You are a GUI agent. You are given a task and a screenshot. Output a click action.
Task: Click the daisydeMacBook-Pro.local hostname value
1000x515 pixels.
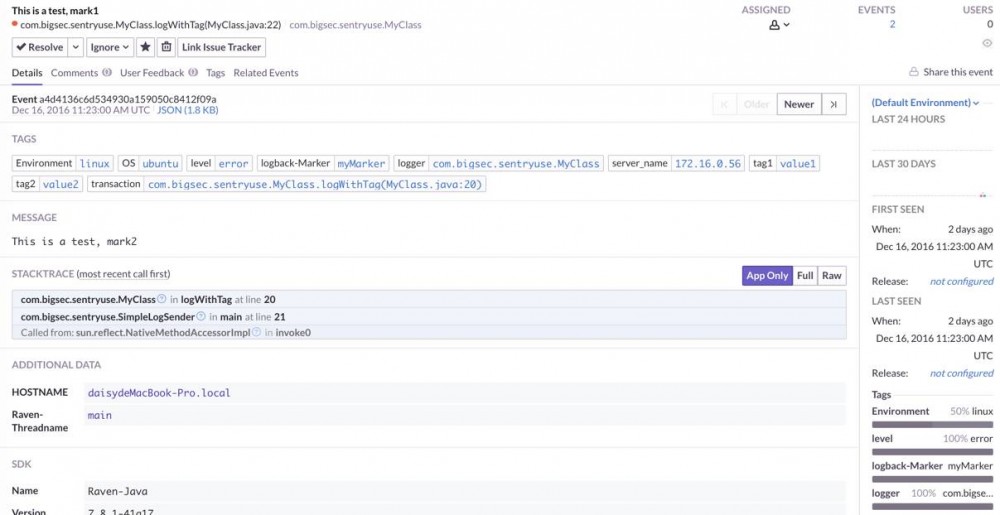pos(159,393)
